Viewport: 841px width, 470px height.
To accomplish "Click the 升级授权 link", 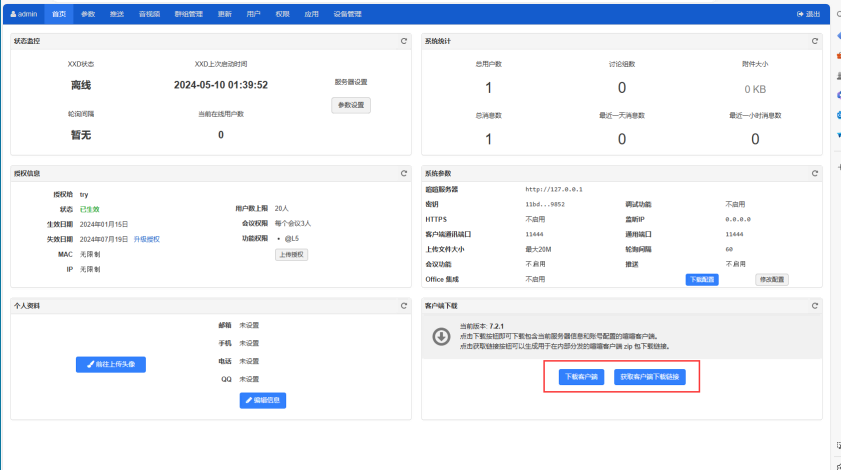I will pos(147,239).
